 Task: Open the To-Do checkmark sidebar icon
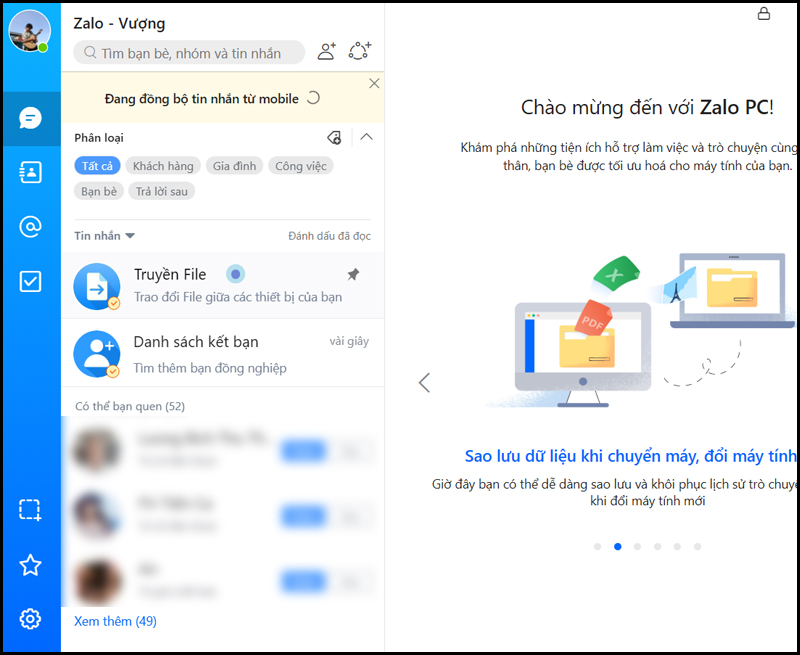click(30, 281)
